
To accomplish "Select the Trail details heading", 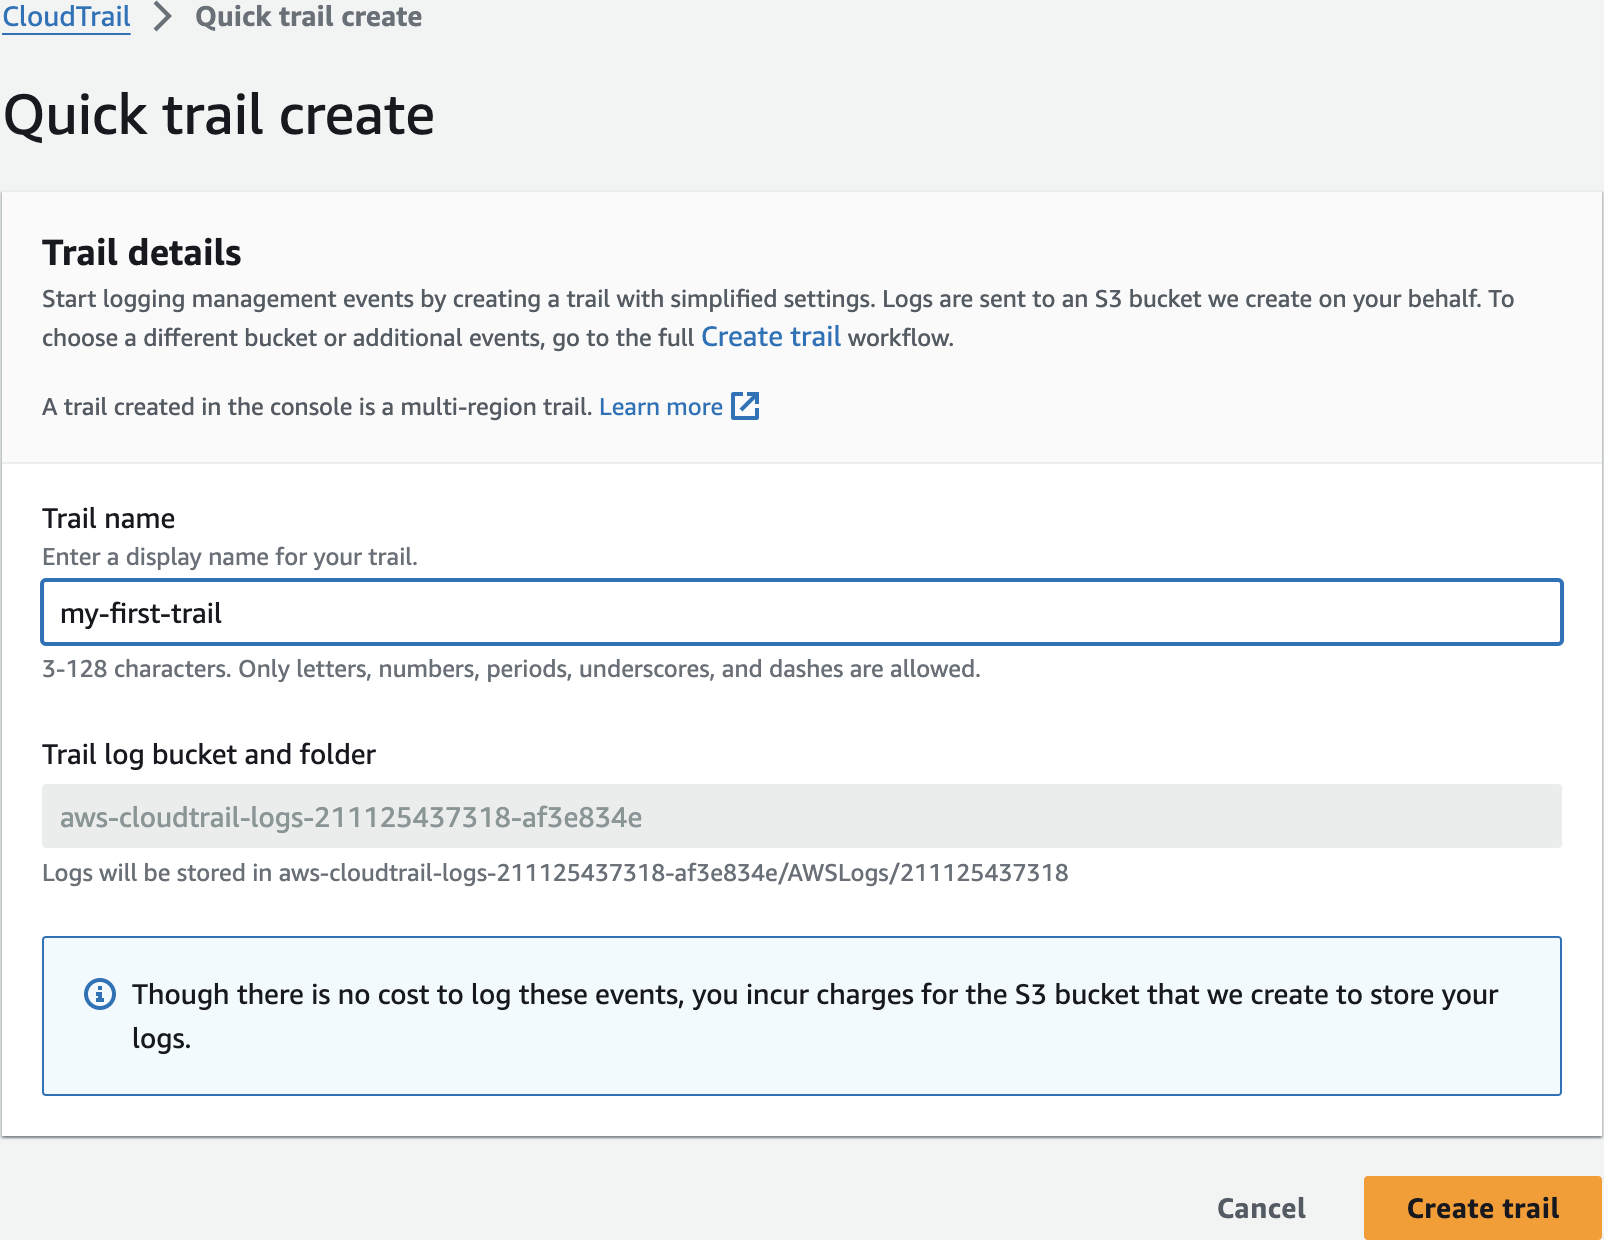I will tap(142, 253).
